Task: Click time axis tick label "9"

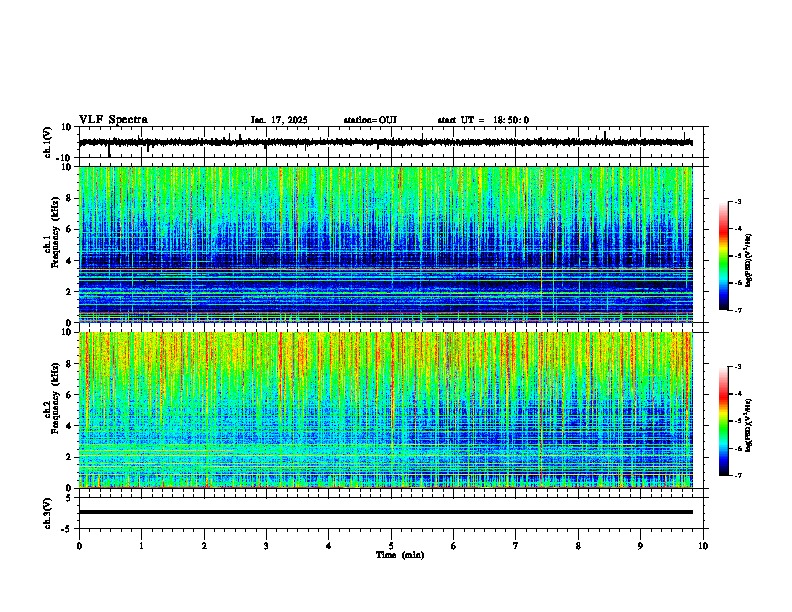Action: [x=640, y=546]
